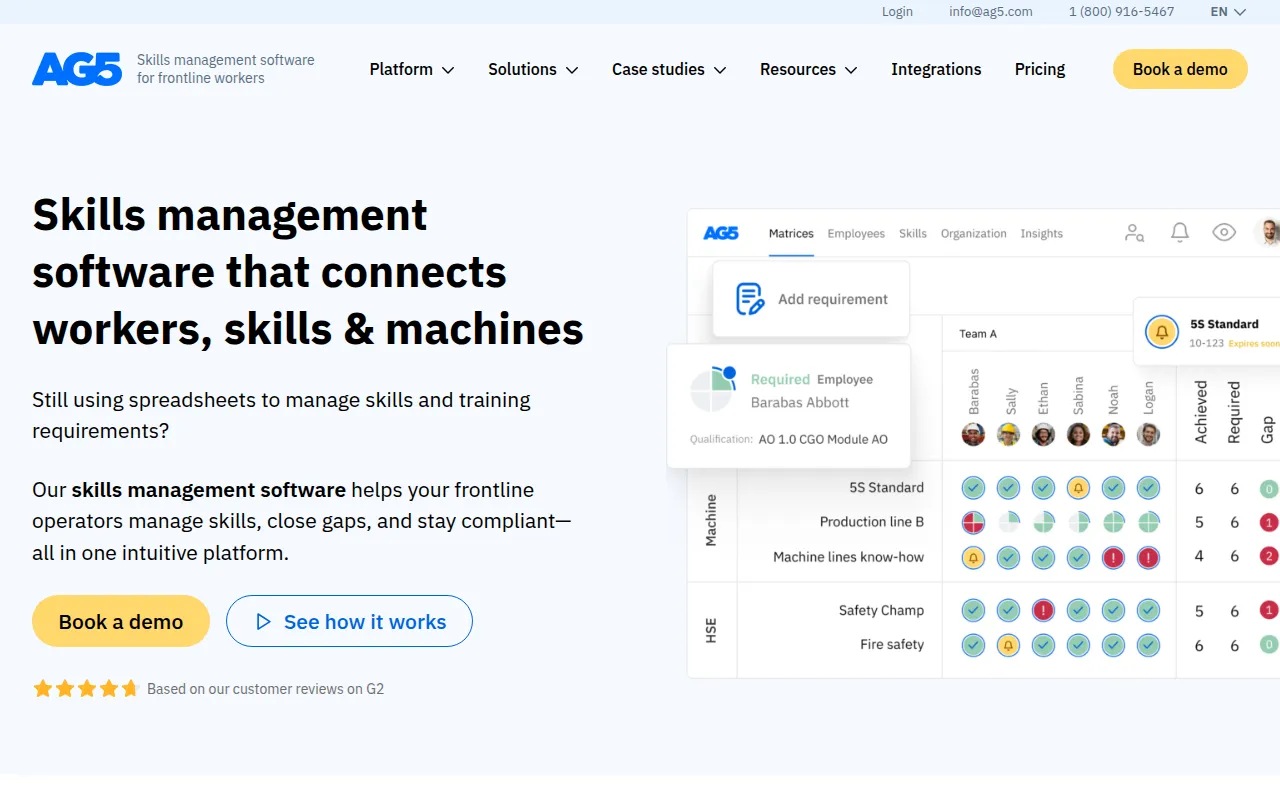Click the Machine group label
The image size is (1280, 800).
pyautogui.click(x=711, y=520)
